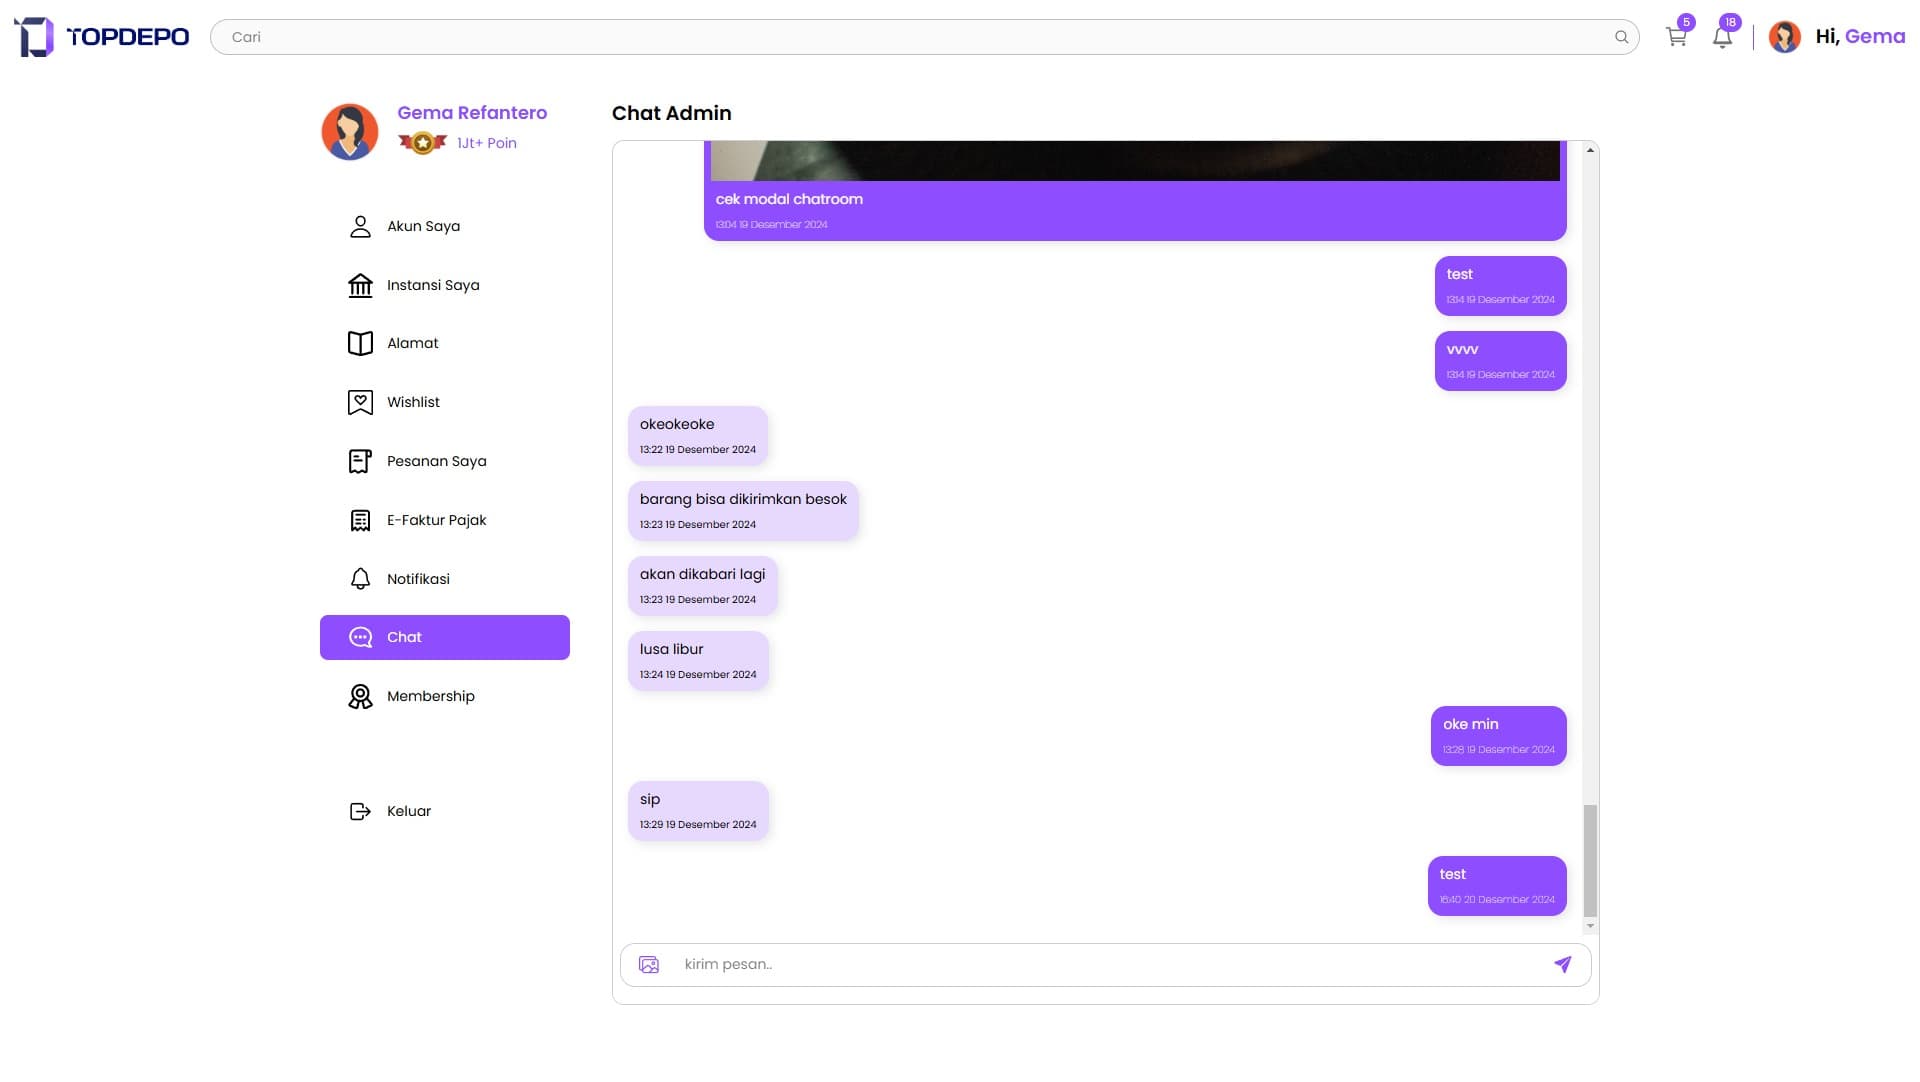This screenshot has width=1920, height=1082.
Task: Log out using Keluar
Action: (x=408, y=811)
